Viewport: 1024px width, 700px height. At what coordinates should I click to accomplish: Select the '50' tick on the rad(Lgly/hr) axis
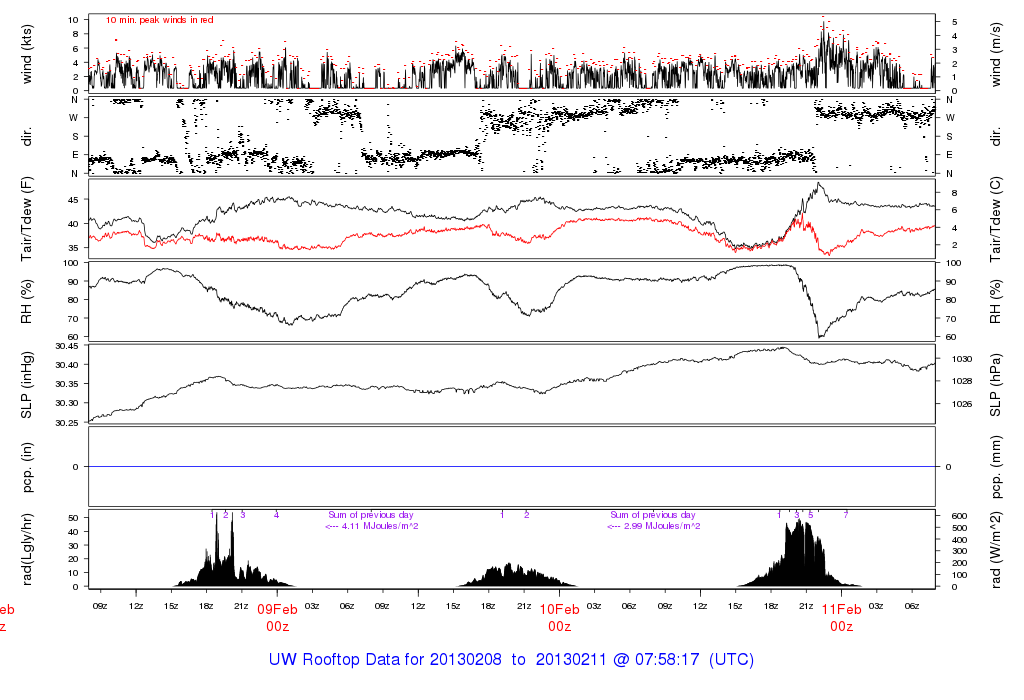[74, 518]
